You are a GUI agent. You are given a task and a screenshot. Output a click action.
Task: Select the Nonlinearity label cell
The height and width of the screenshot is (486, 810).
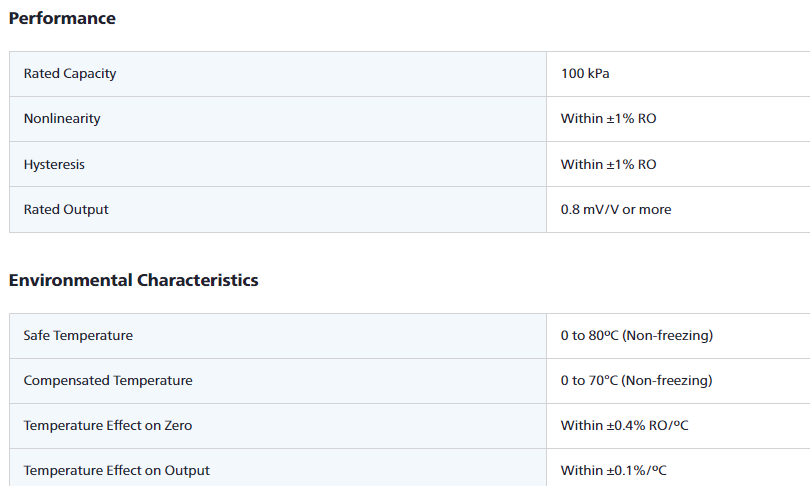click(62, 119)
